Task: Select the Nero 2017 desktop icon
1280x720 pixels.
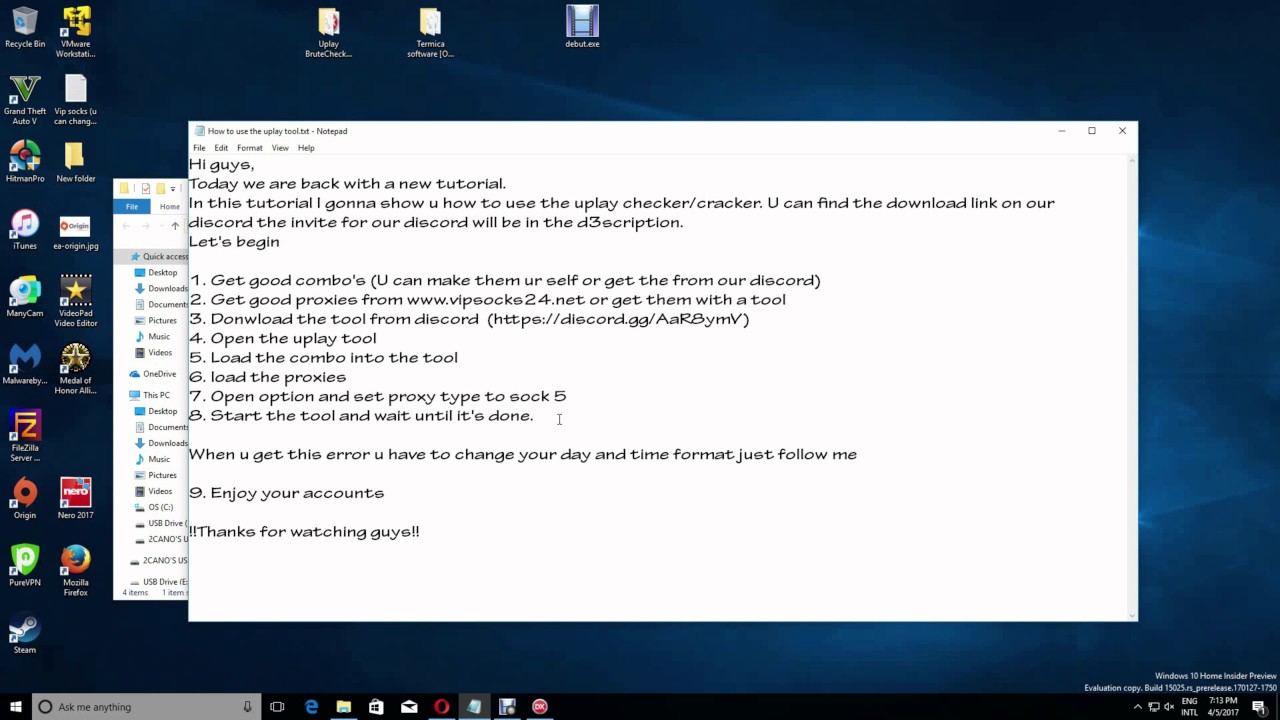Action: tap(76, 499)
